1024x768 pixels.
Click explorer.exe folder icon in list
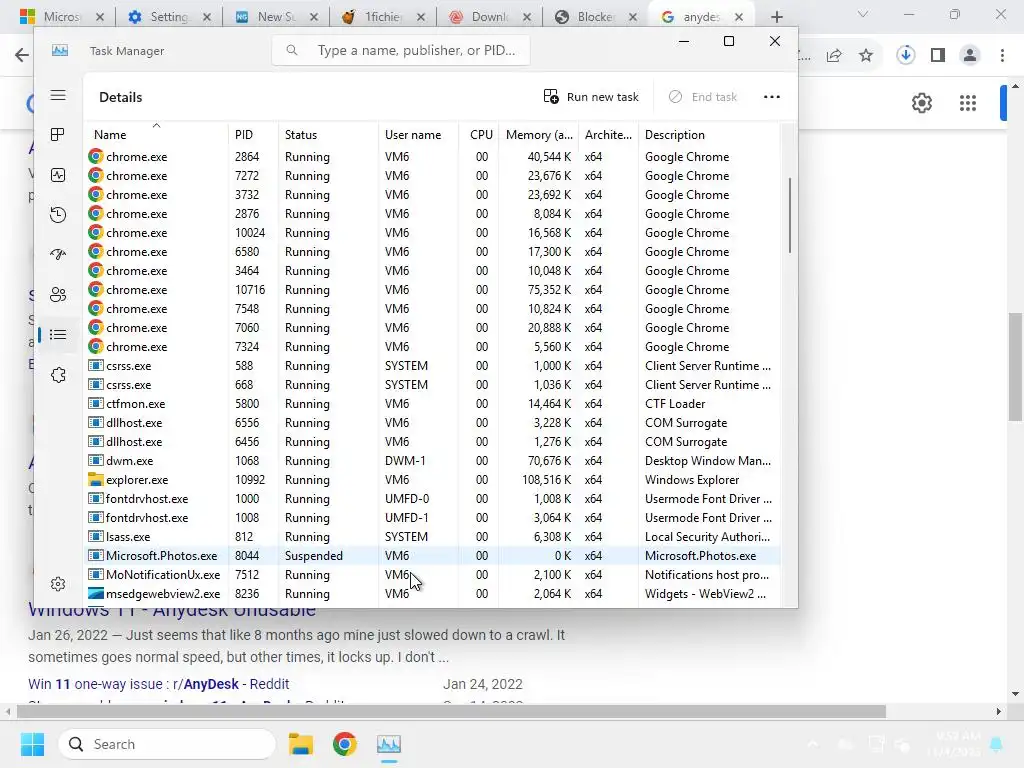point(96,480)
